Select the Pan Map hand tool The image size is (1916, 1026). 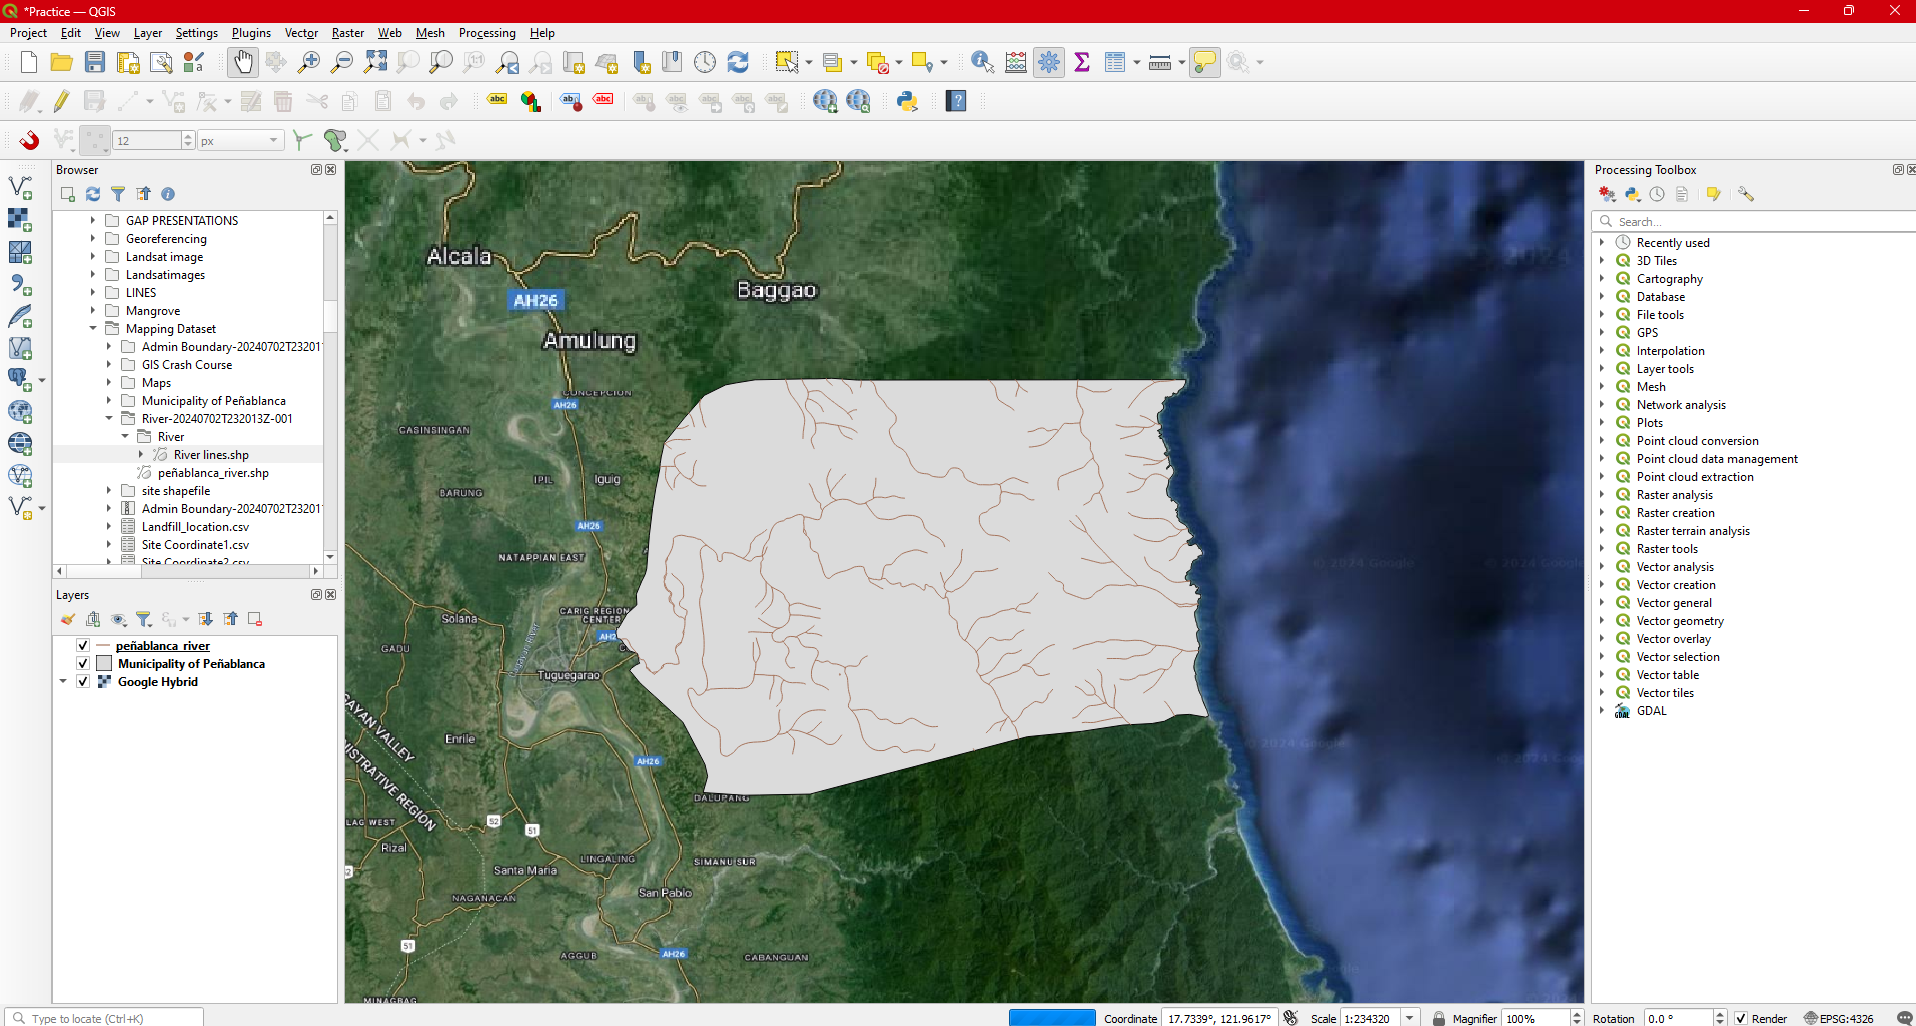tap(243, 62)
